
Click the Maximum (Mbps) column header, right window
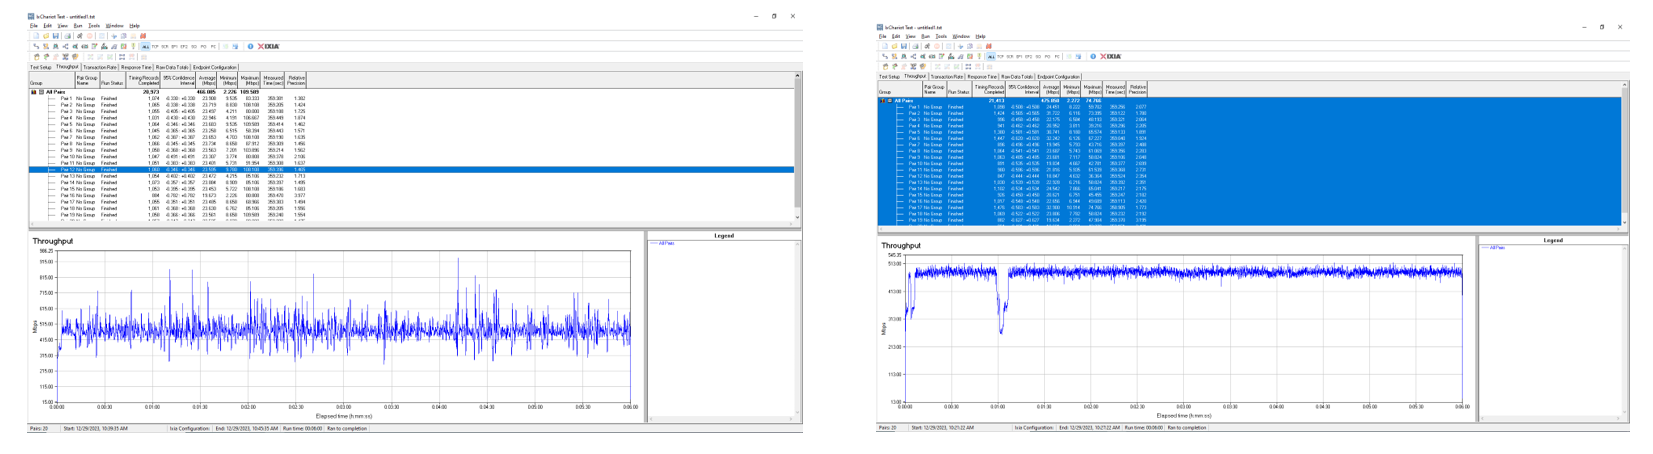[x=1092, y=88]
